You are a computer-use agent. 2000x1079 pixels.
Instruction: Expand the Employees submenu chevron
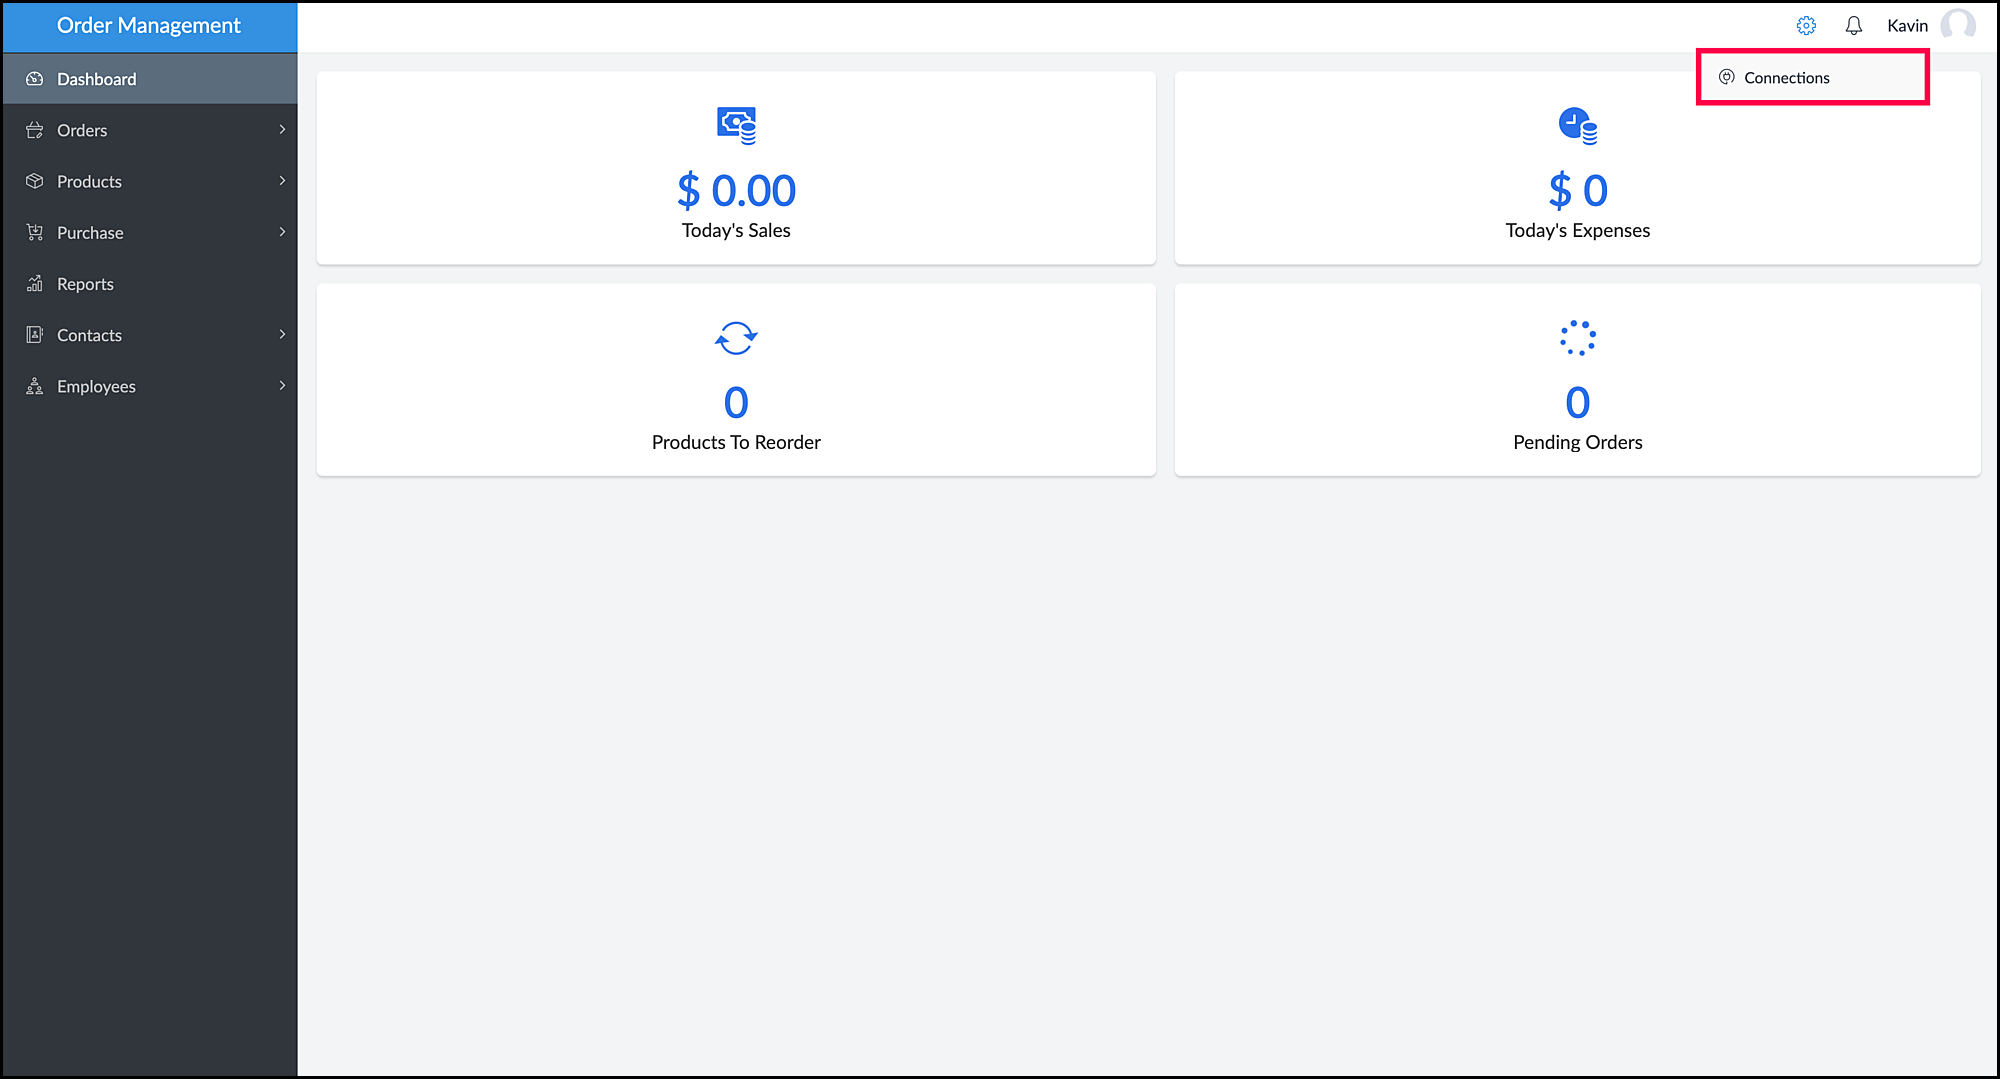coord(282,386)
